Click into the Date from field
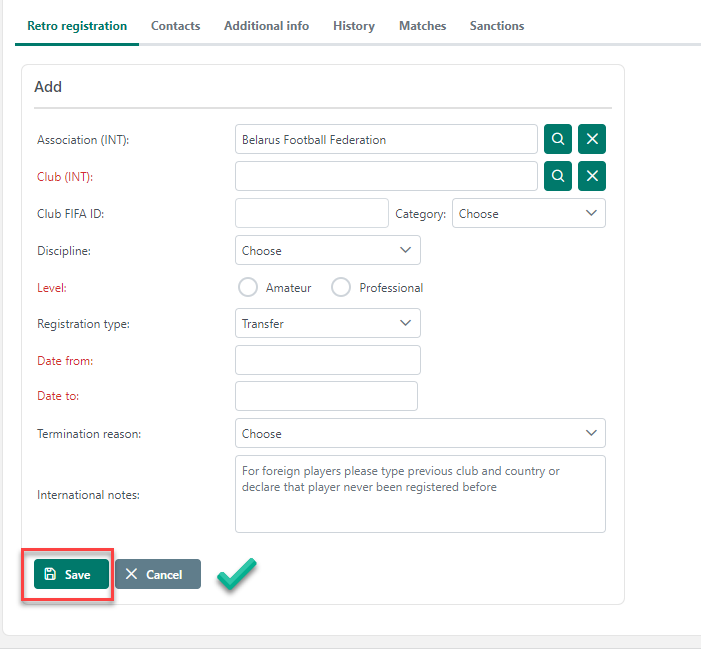This screenshot has width=701, height=653. [327, 360]
